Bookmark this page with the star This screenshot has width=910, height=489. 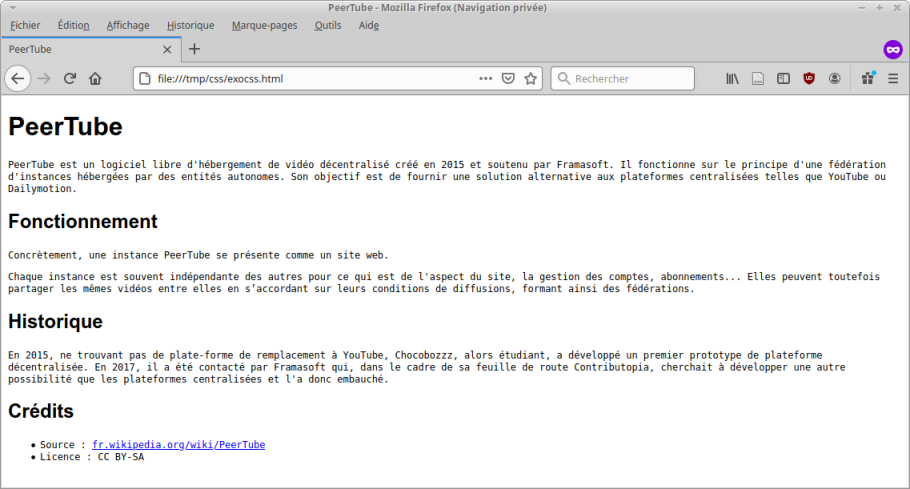[x=530, y=78]
